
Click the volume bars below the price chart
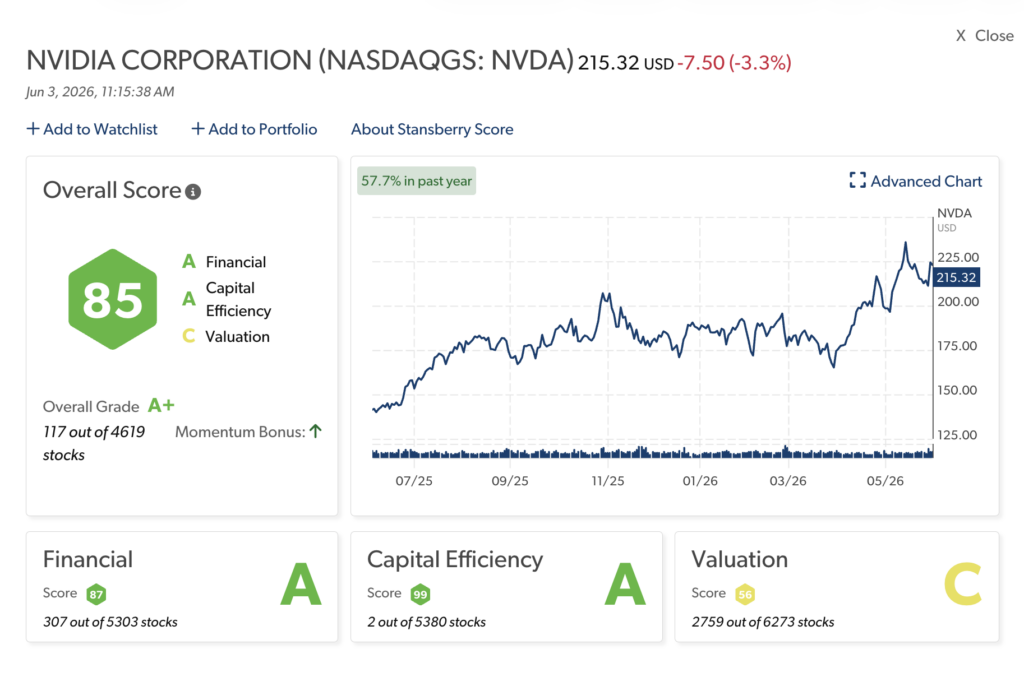click(x=652, y=452)
